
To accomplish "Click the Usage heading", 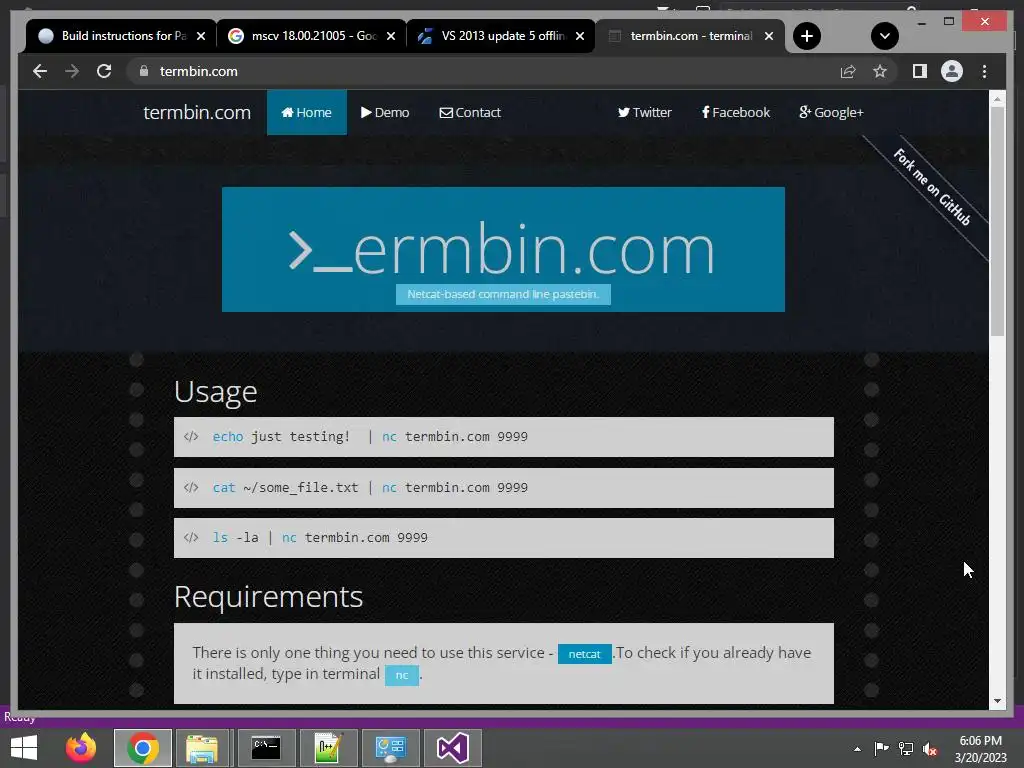I will [x=216, y=392].
